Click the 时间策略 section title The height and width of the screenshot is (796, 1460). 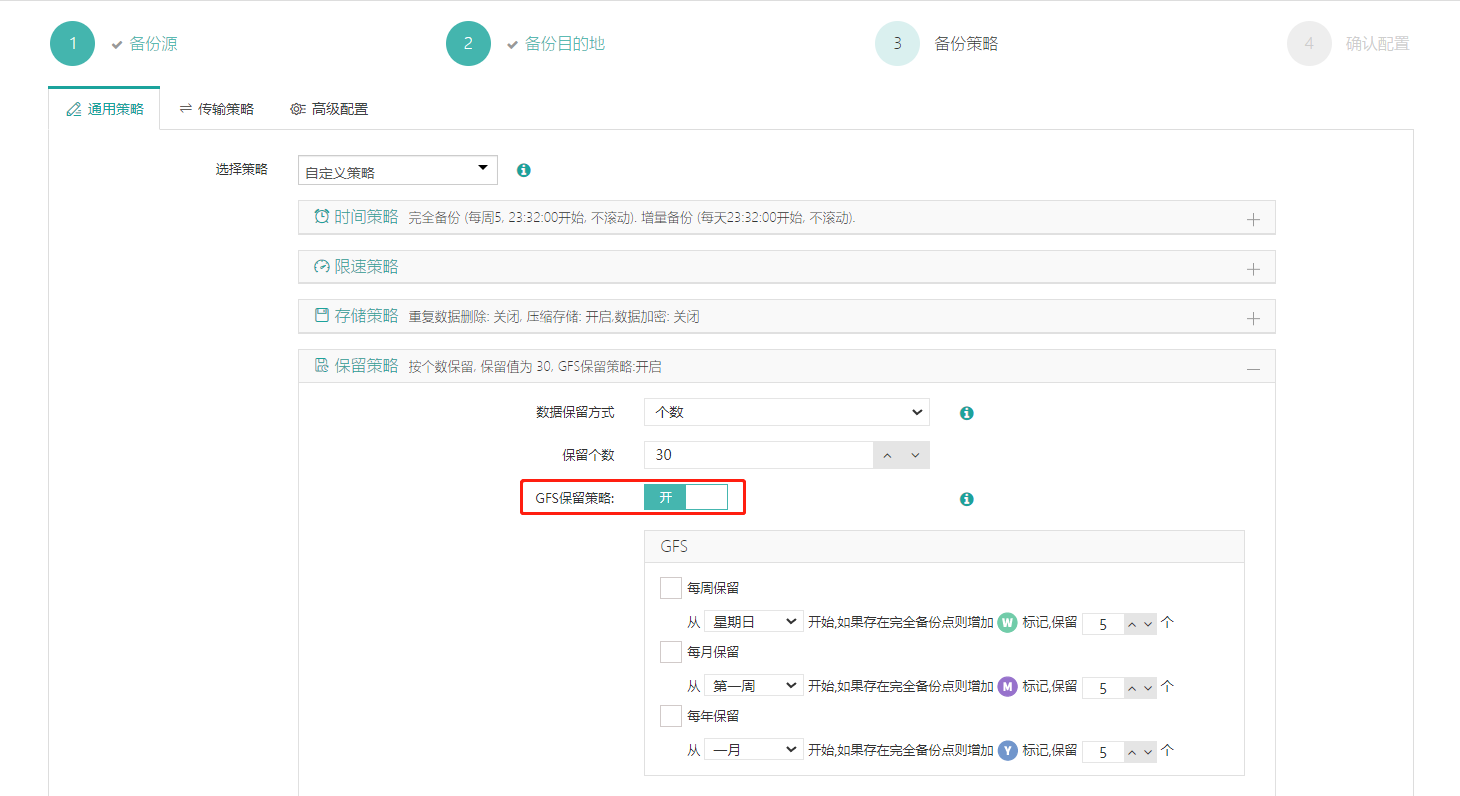click(366, 216)
